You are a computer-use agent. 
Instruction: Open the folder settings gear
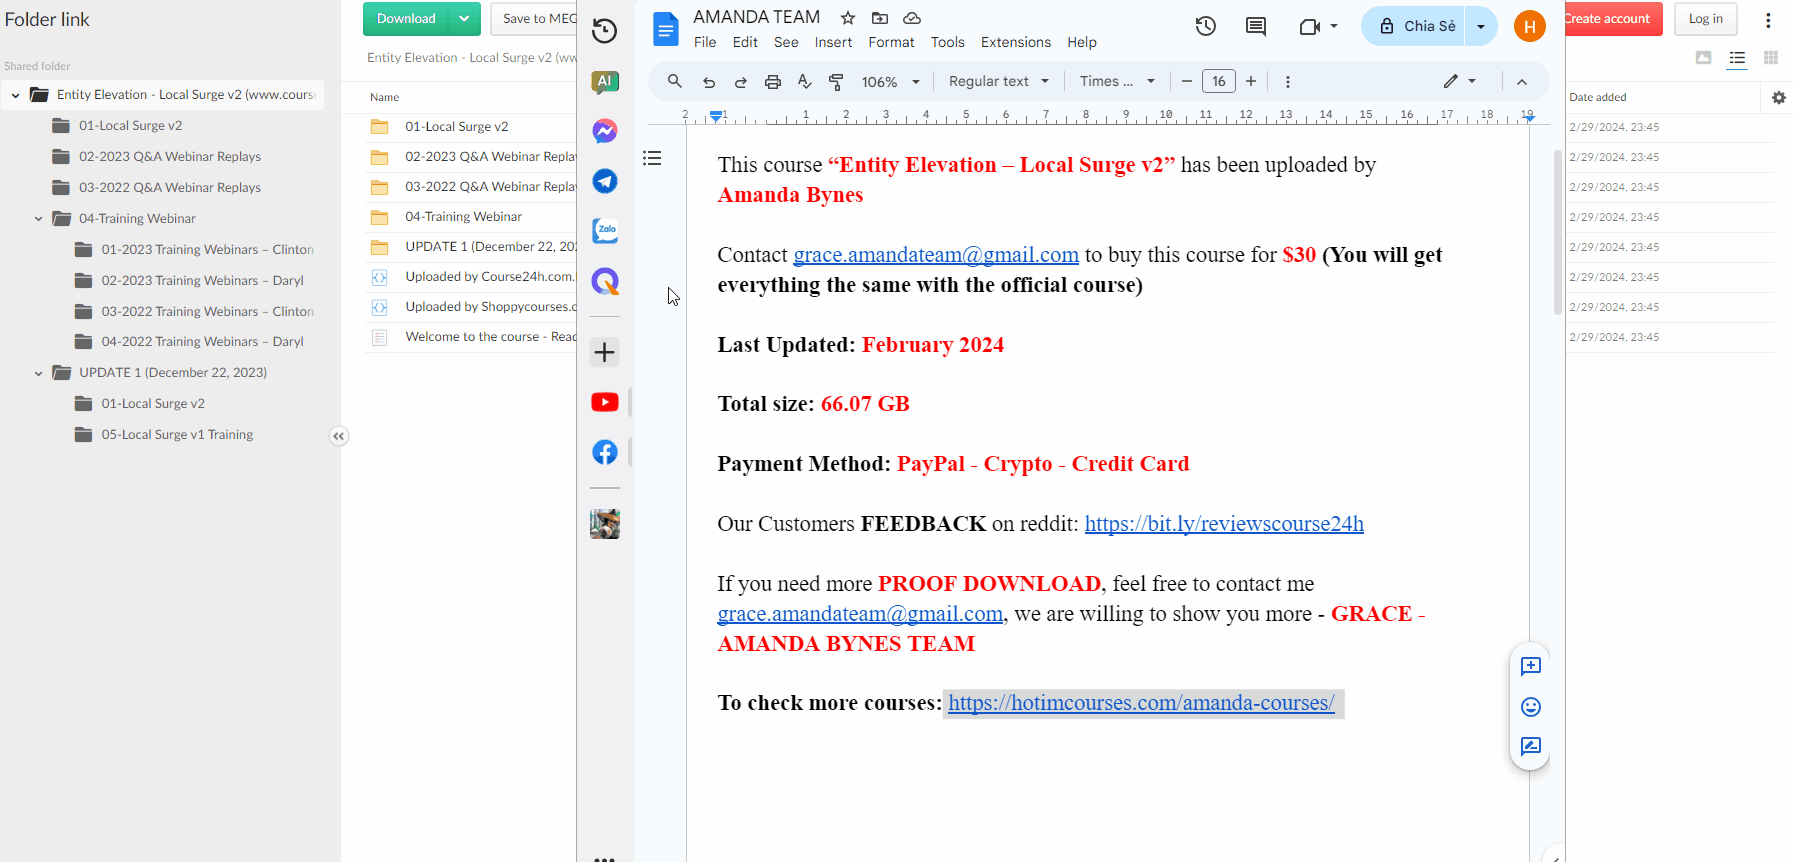[x=1778, y=98]
